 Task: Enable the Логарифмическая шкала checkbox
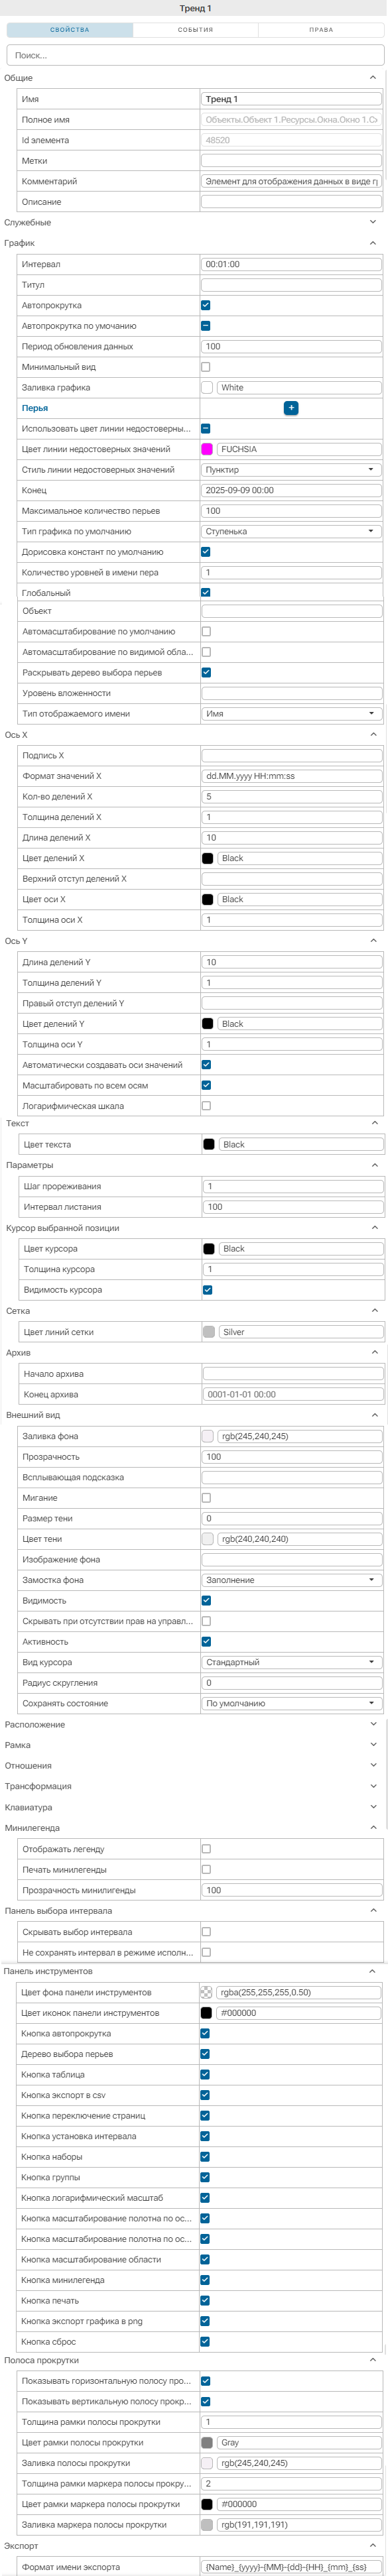[206, 1106]
